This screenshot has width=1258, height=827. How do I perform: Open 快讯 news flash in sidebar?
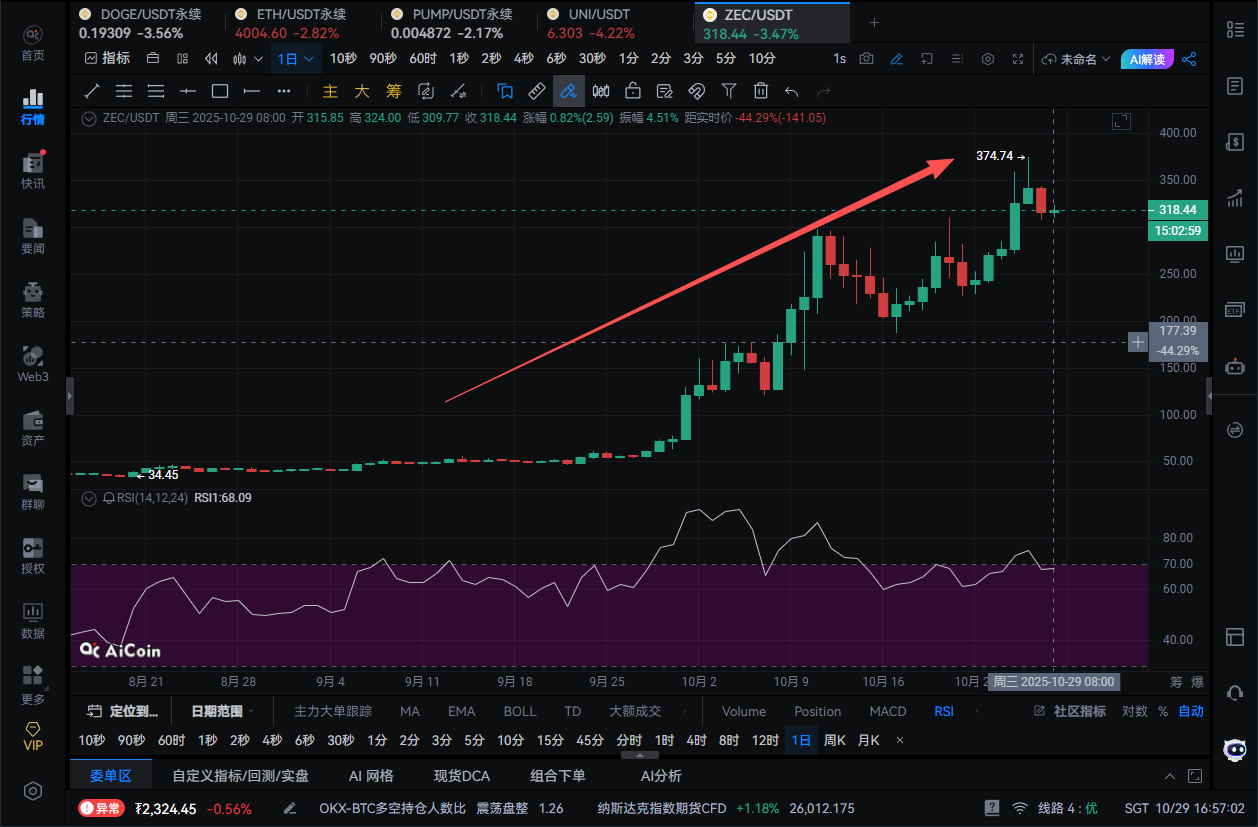33,170
